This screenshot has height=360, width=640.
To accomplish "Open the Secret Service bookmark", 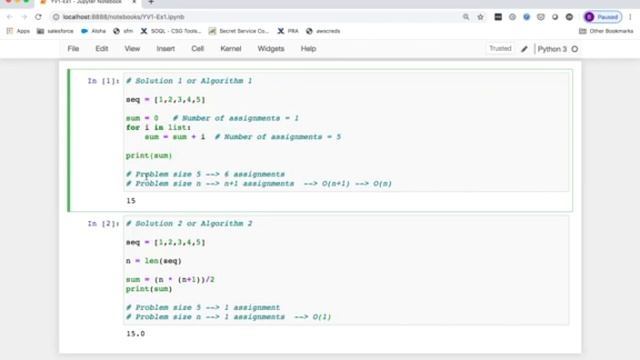I will [x=239, y=31].
